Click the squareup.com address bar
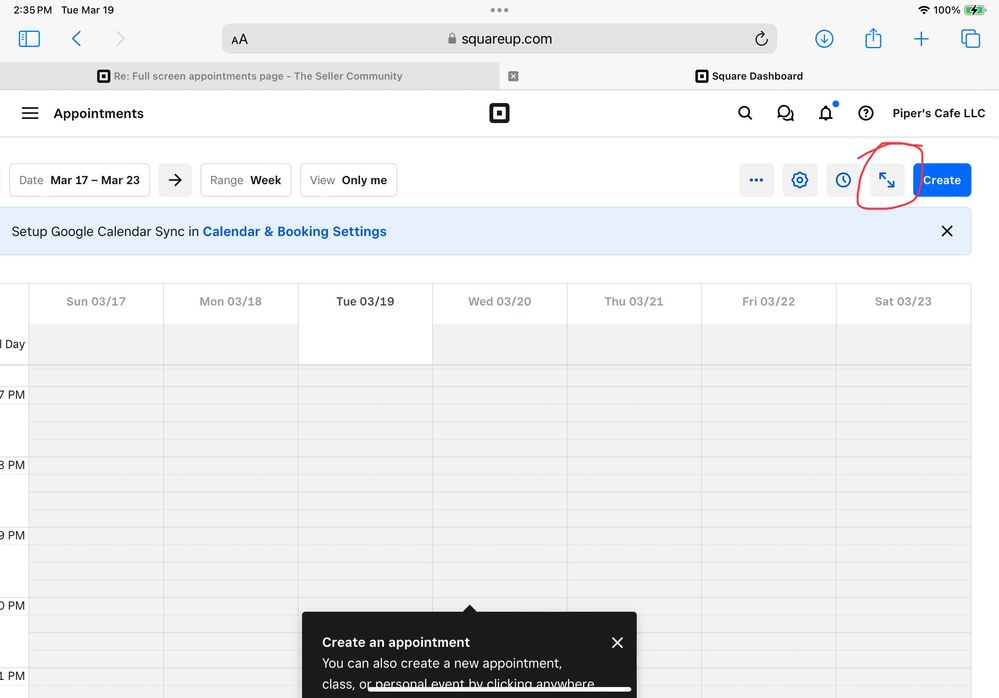 click(x=500, y=39)
